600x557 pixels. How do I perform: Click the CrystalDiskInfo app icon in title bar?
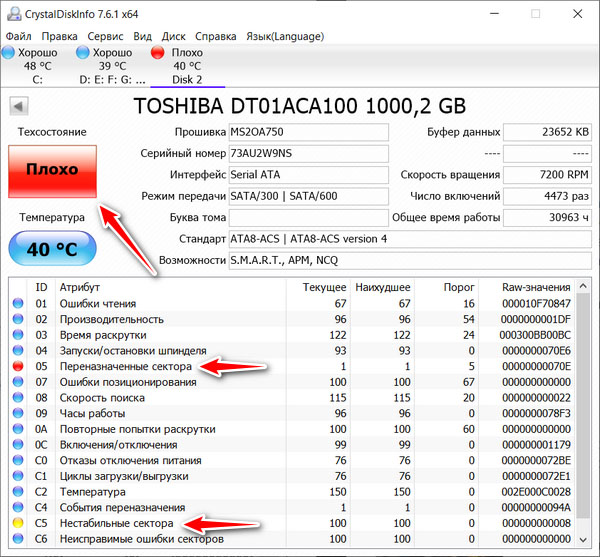pos(14,14)
